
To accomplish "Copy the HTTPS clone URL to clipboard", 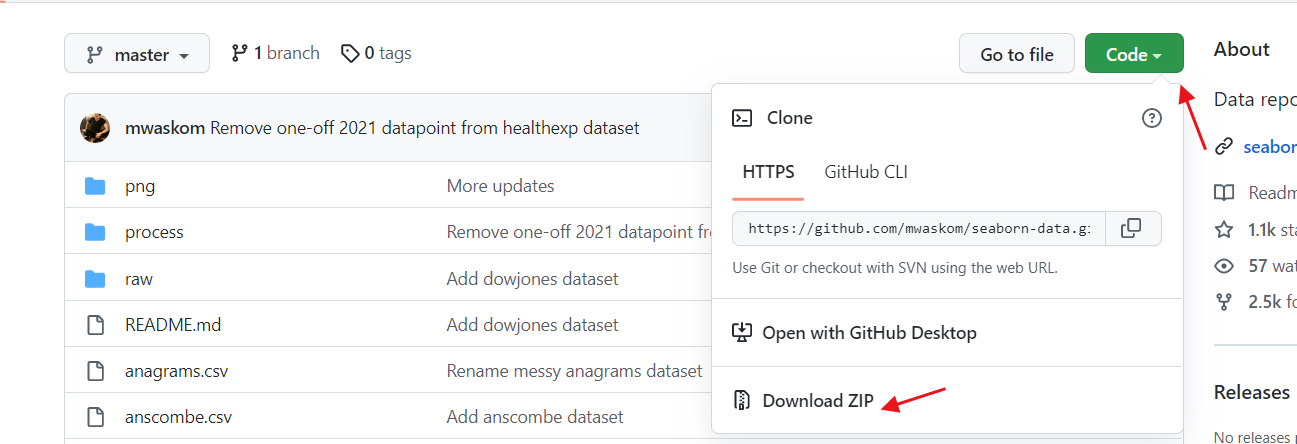I will point(1131,228).
